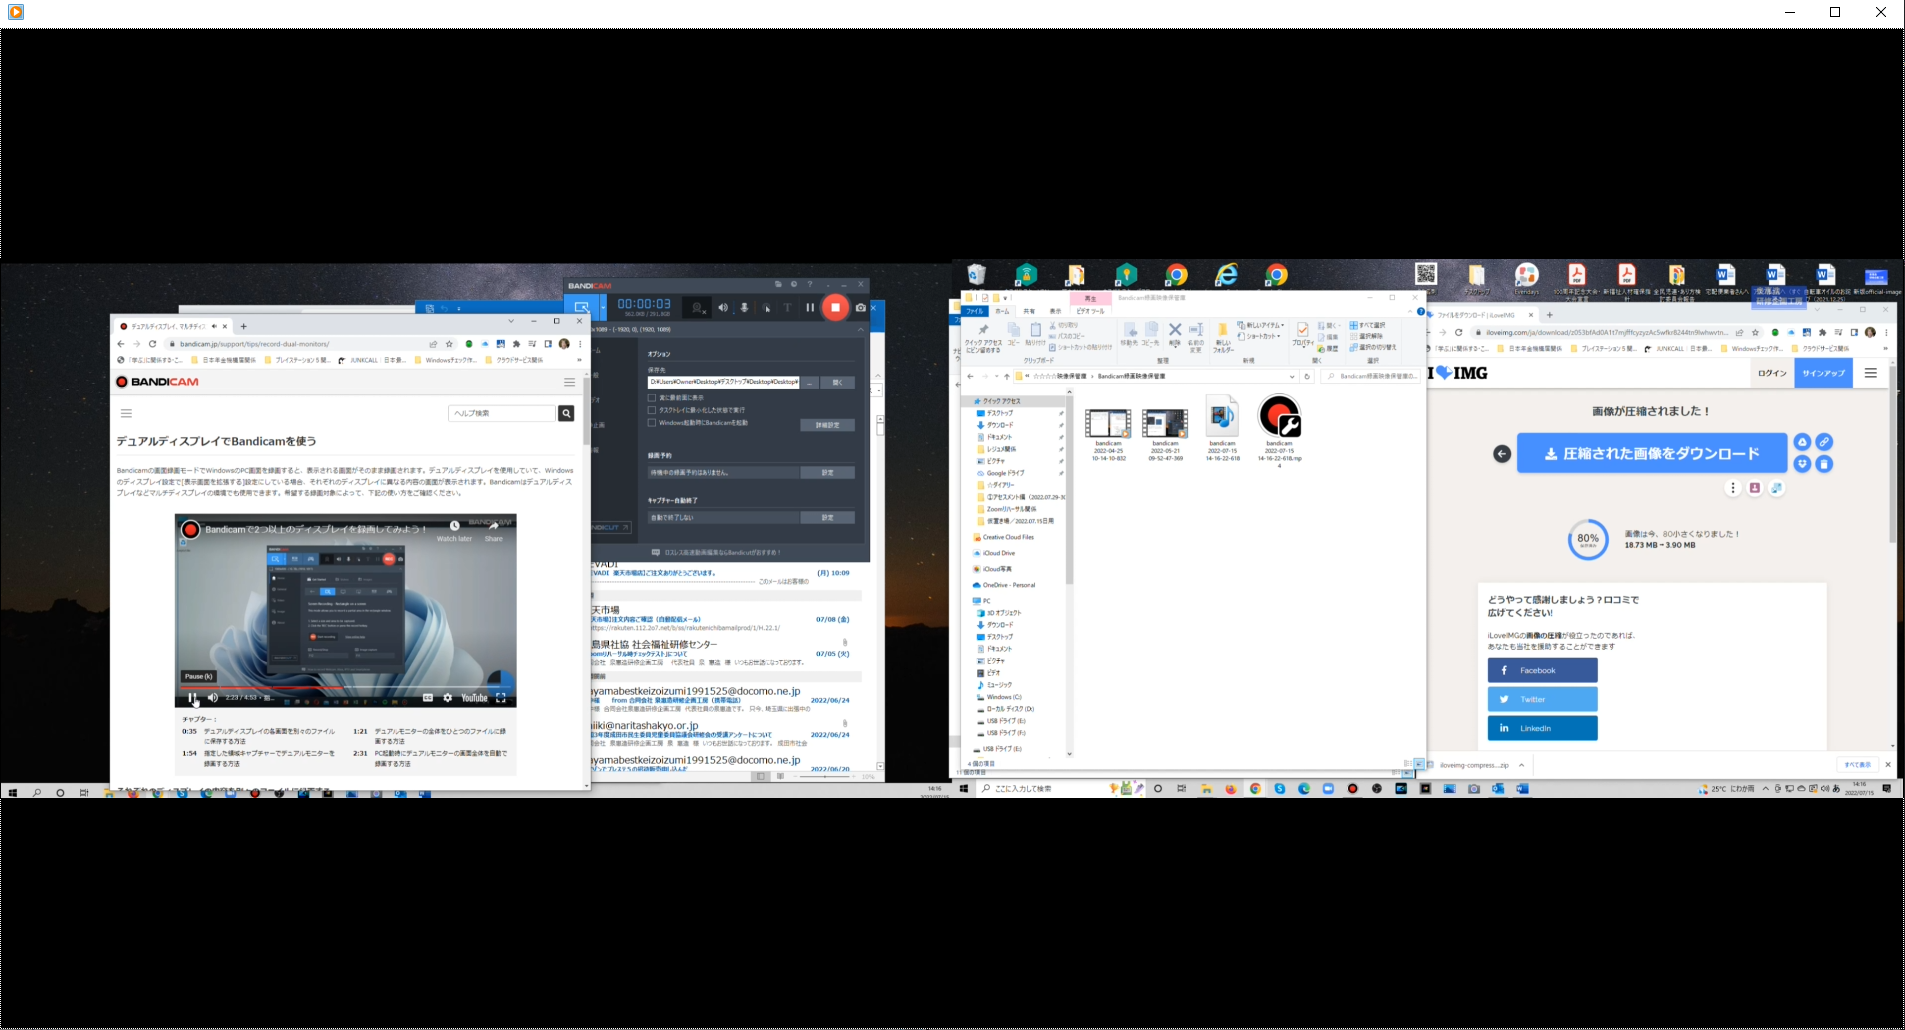
Task: Toggle Bandicam microphone icon
Action: pyautogui.click(x=744, y=307)
